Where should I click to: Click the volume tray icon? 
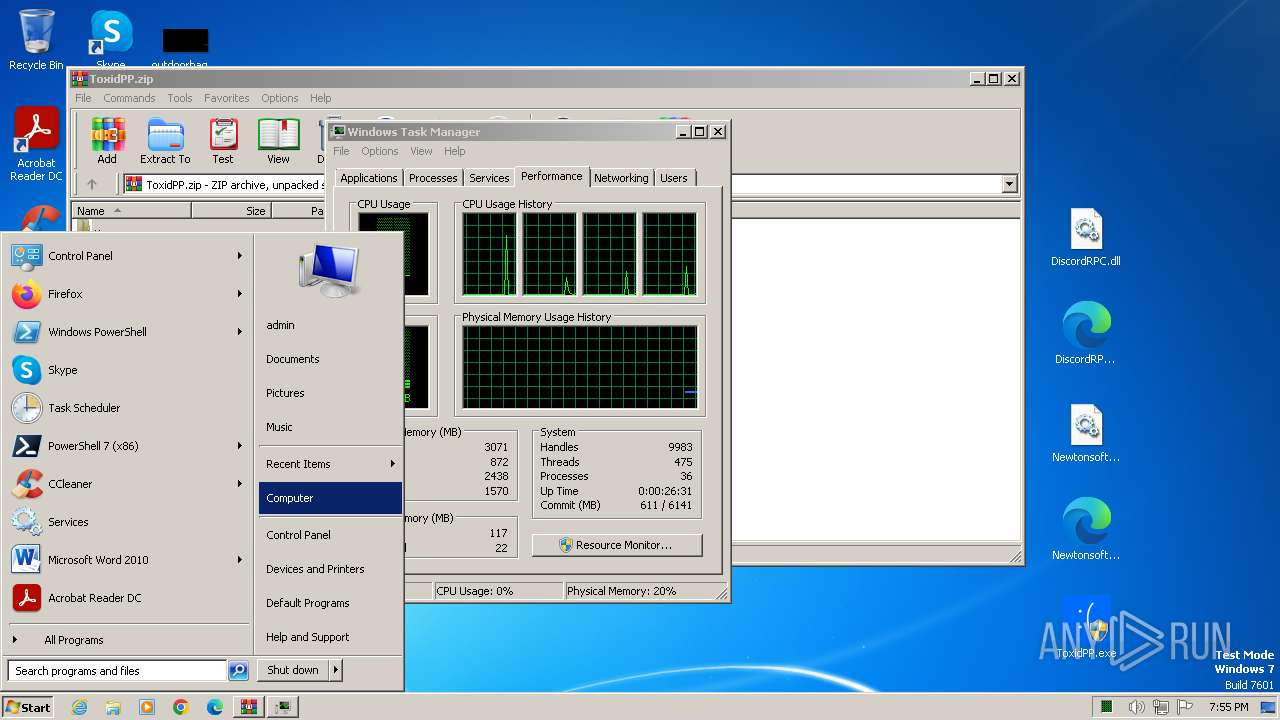coord(1137,707)
